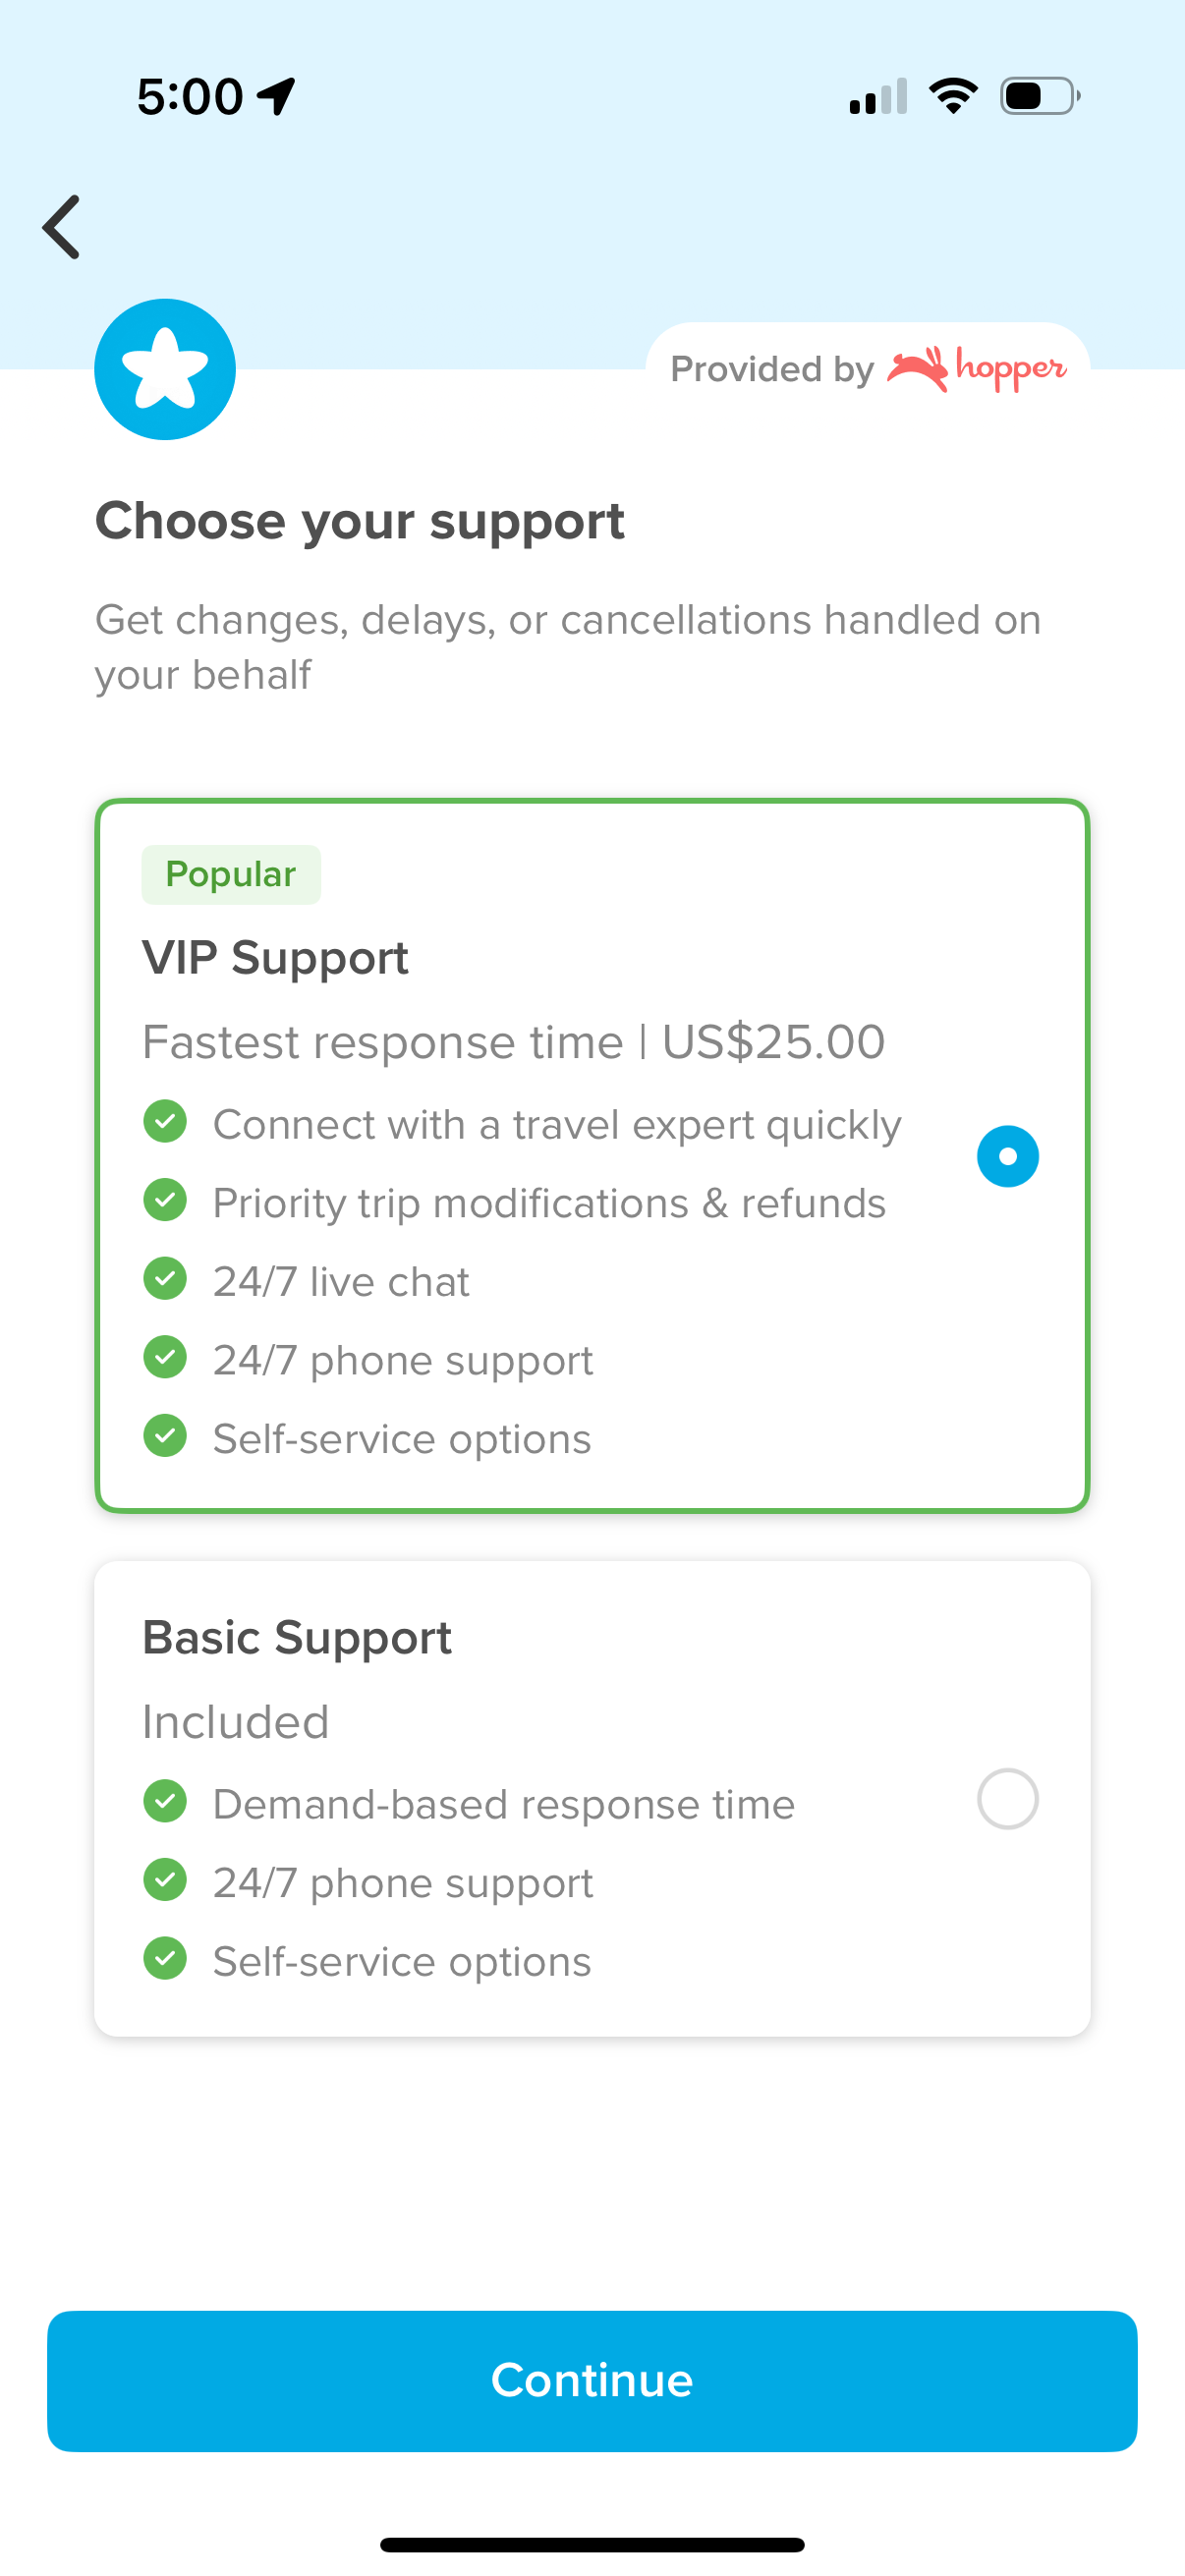Tap the battery indicator icon
Image resolution: width=1185 pixels, height=2576 pixels.
pyautogui.click(x=1040, y=96)
